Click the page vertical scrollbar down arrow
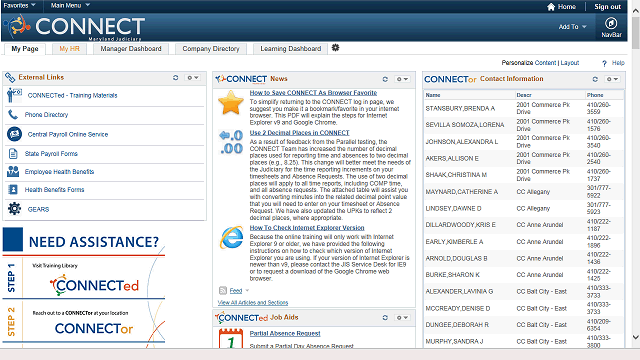This screenshot has height=360, width=640. tap(636, 338)
